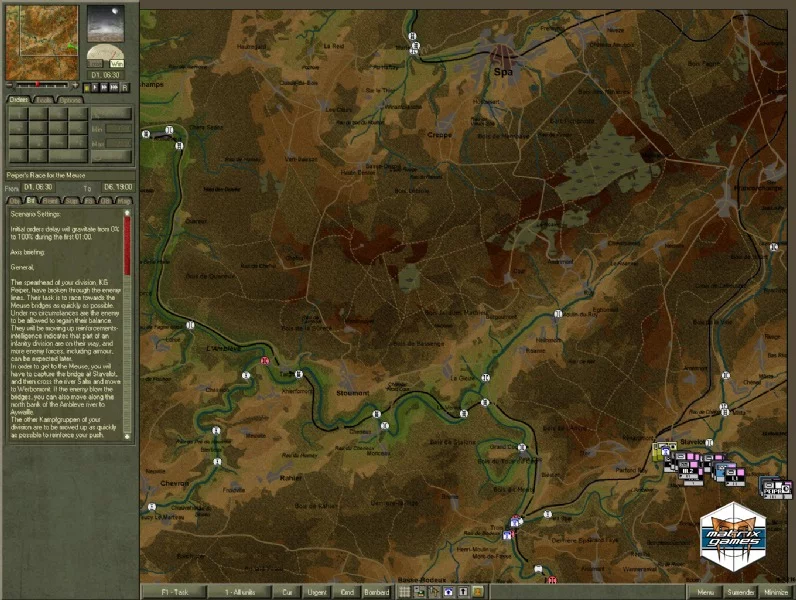Click the unit-list icon right of the grid icon
This screenshot has height=600, width=796.
pyautogui.click(x=419, y=591)
